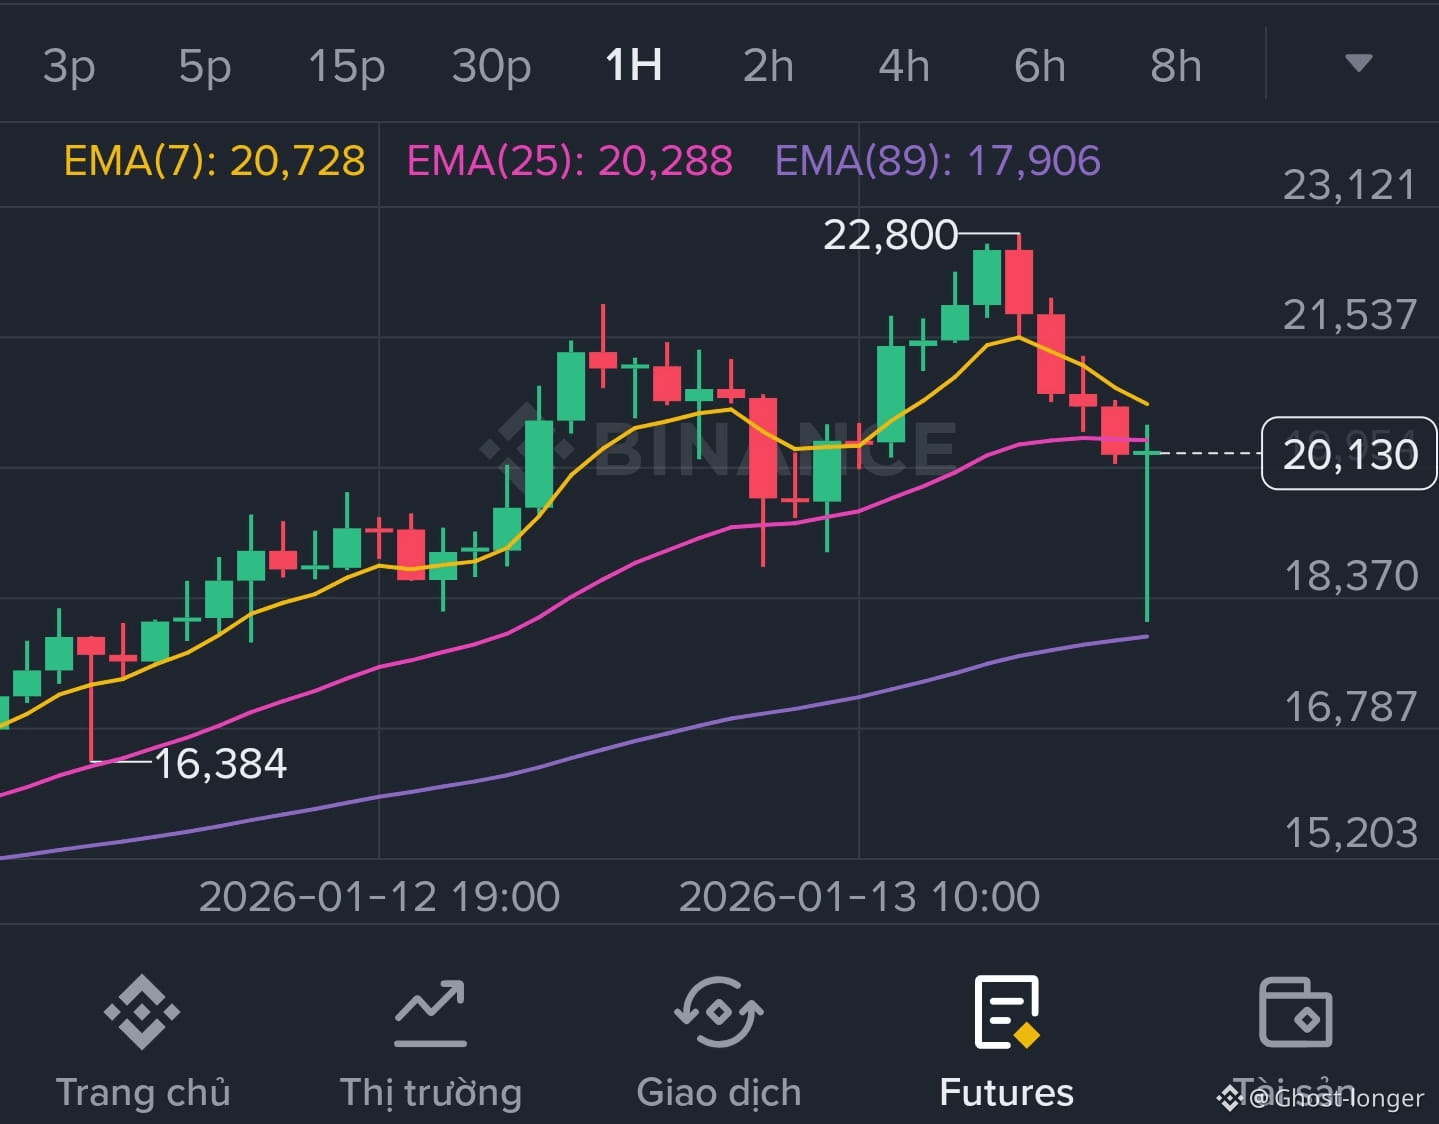Image resolution: width=1439 pixels, height=1124 pixels.
Task: Tap the 22,800 high price marker
Action: pos(890,235)
